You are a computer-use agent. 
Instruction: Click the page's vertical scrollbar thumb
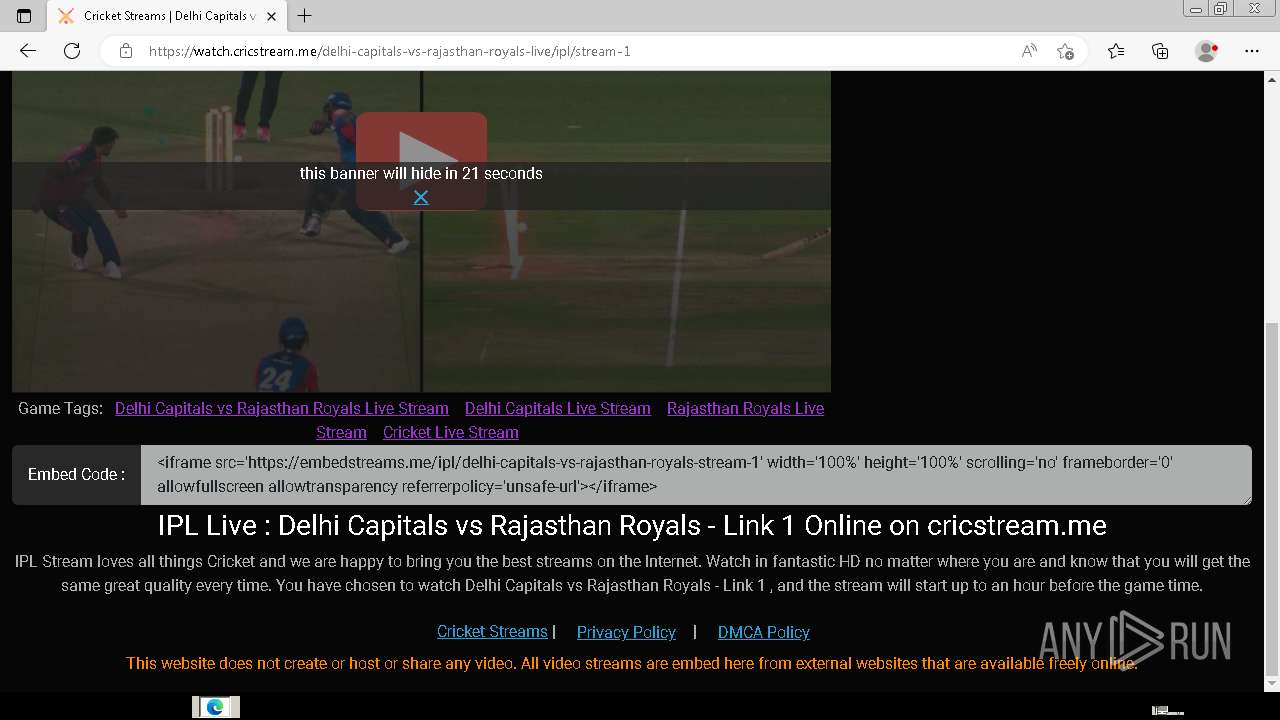(x=1272, y=498)
